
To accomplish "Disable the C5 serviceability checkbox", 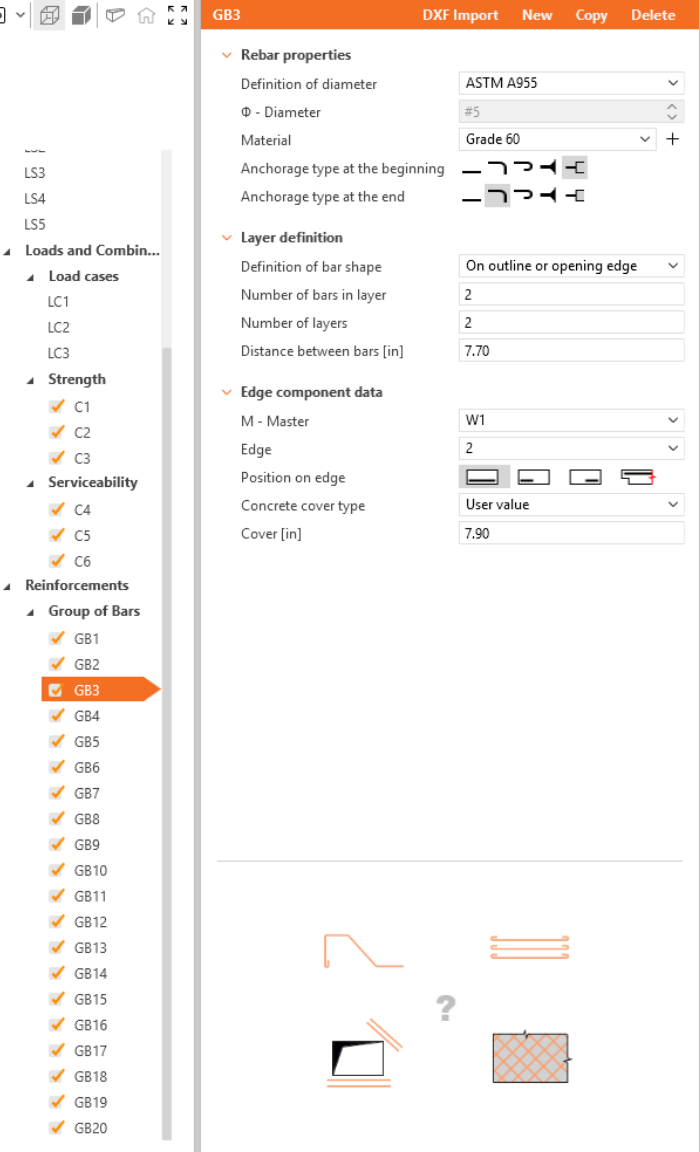I will coord(56,536).
